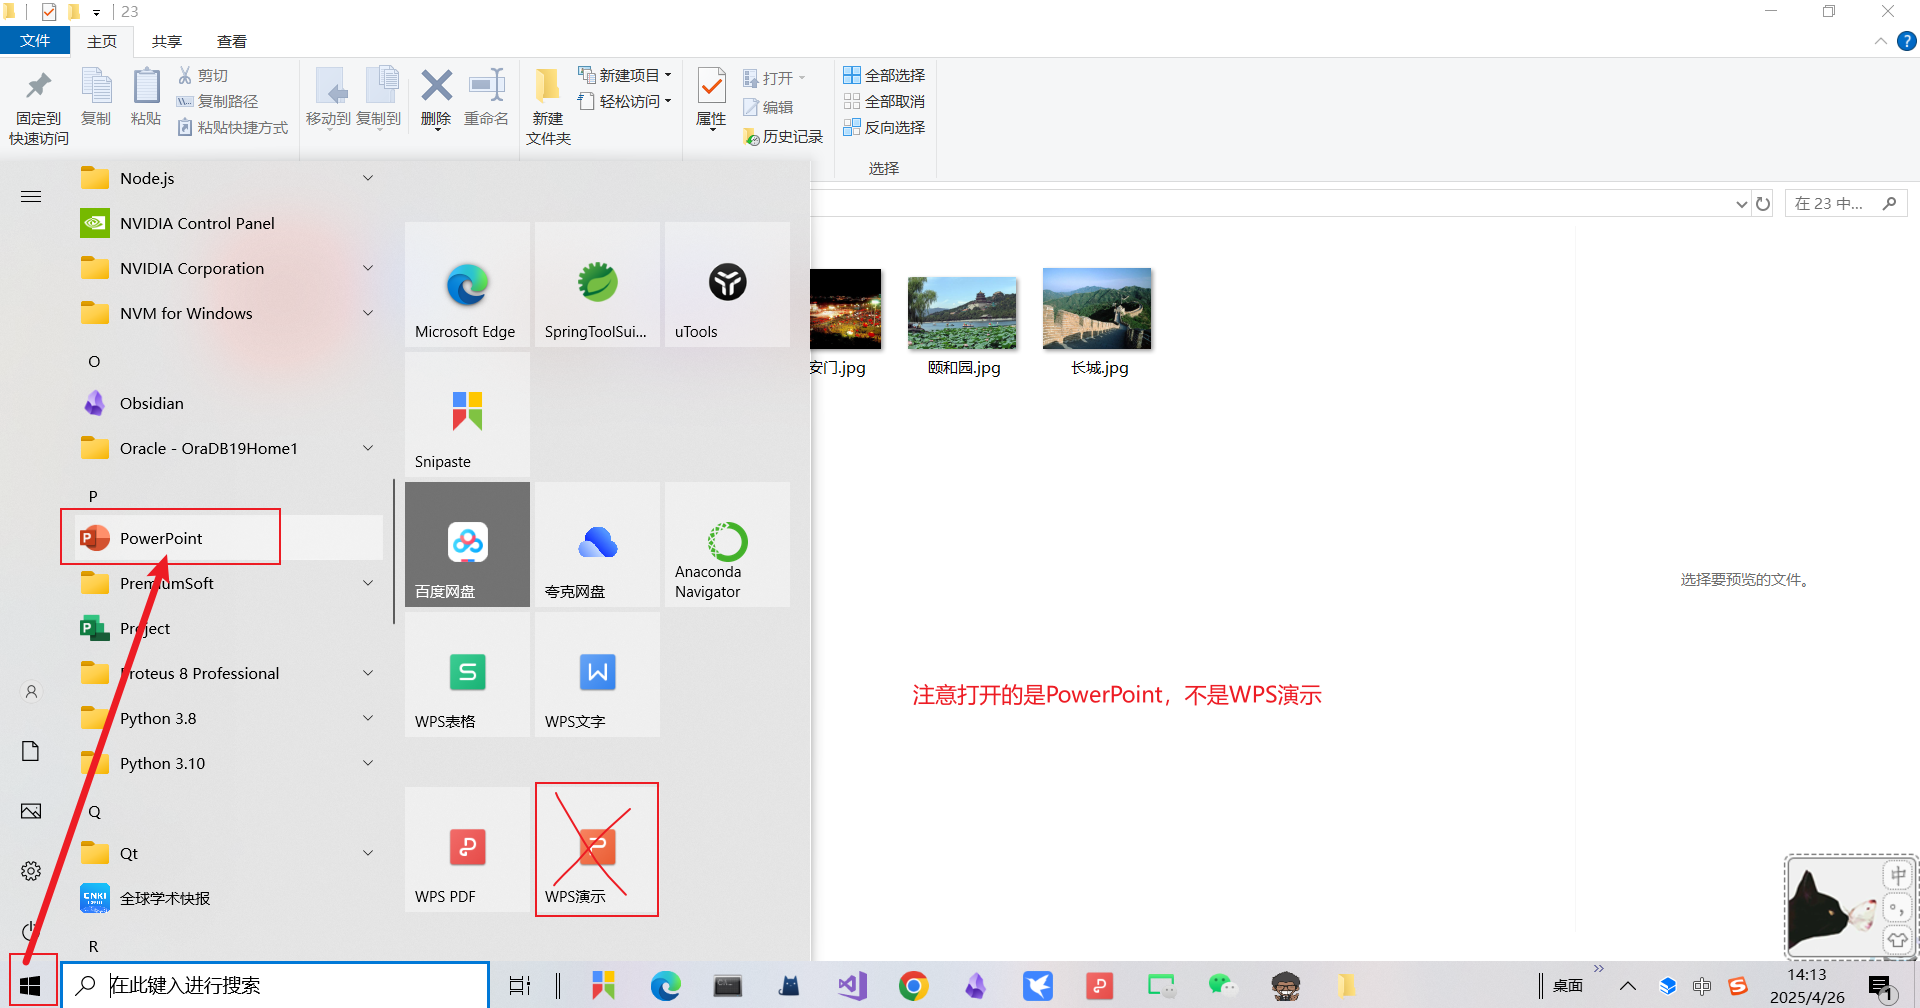
Task: Show hidden tray icons arrow
Action: pos(1628,986)
